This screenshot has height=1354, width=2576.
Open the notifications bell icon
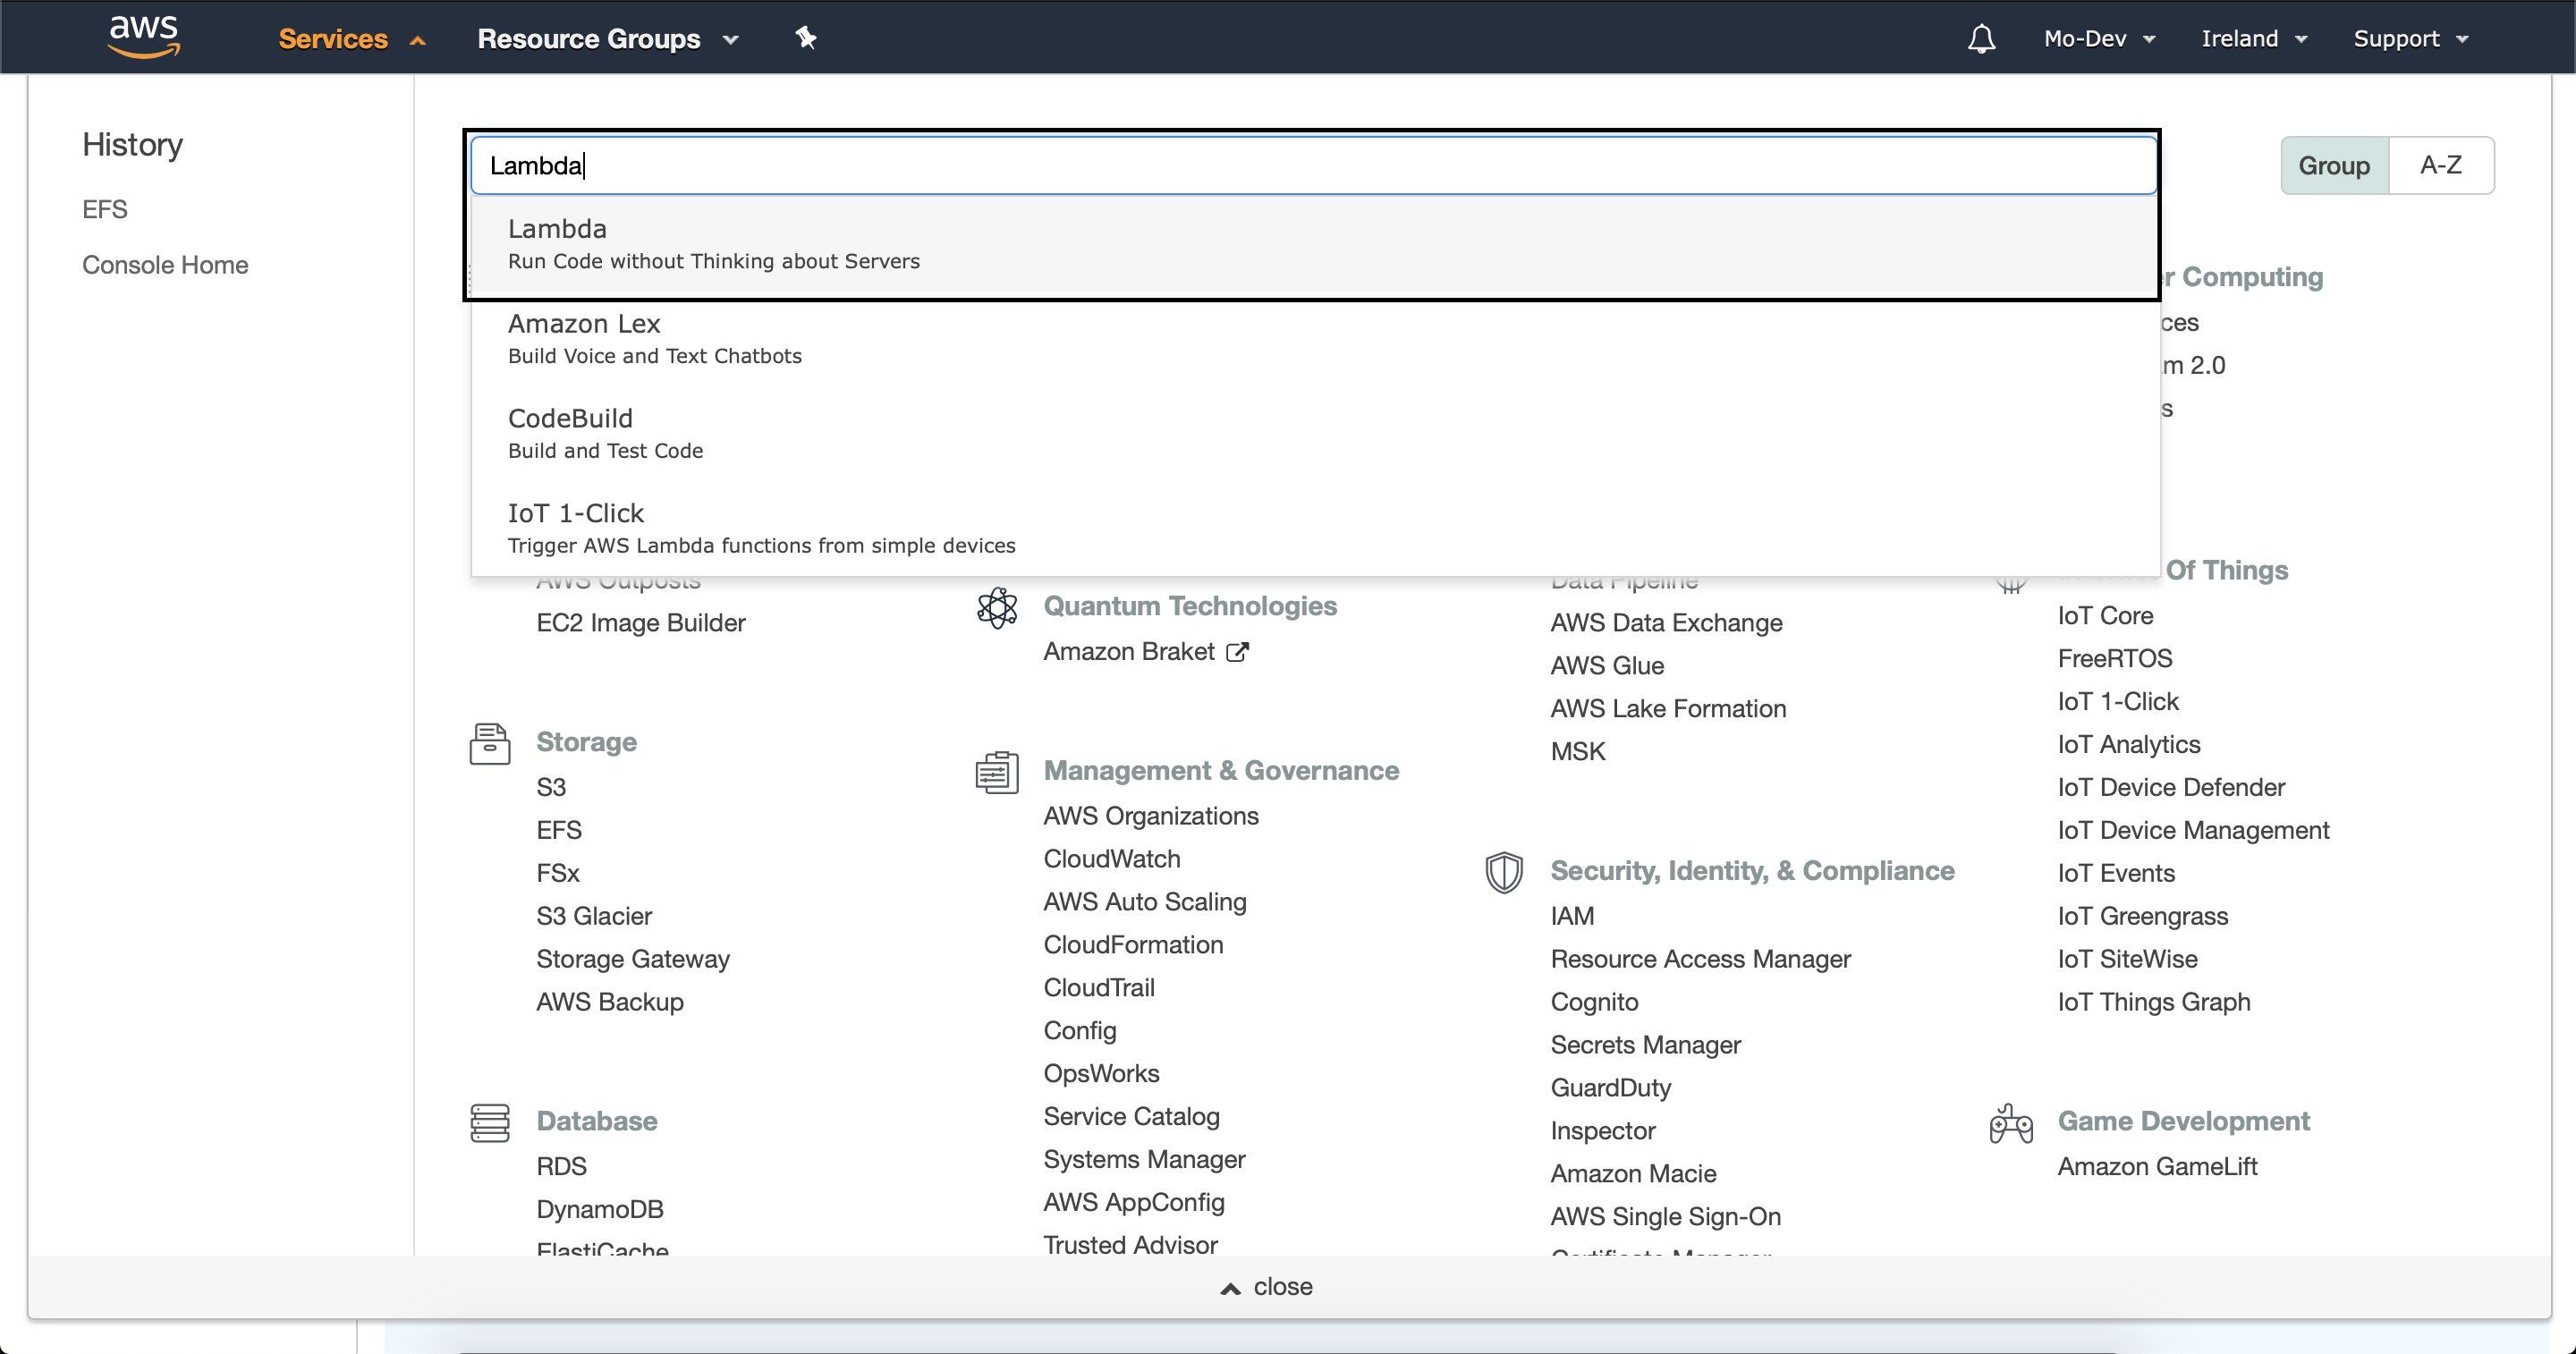1981,38
